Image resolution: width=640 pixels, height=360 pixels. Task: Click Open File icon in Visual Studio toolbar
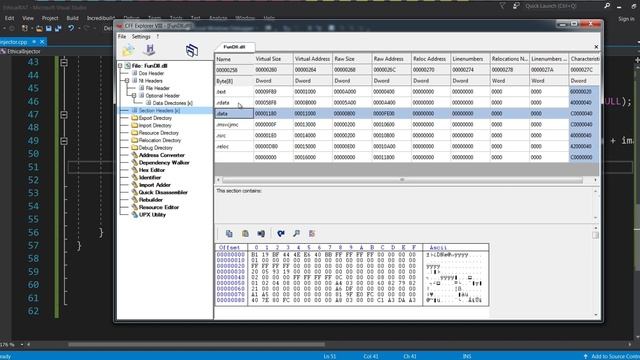pyautogui.click(x=39, y=29)
